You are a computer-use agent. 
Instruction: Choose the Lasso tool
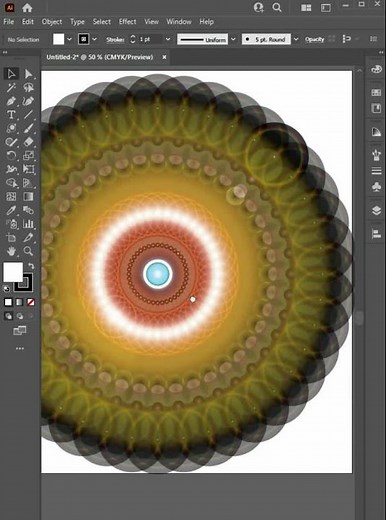[x=28, y=87]
